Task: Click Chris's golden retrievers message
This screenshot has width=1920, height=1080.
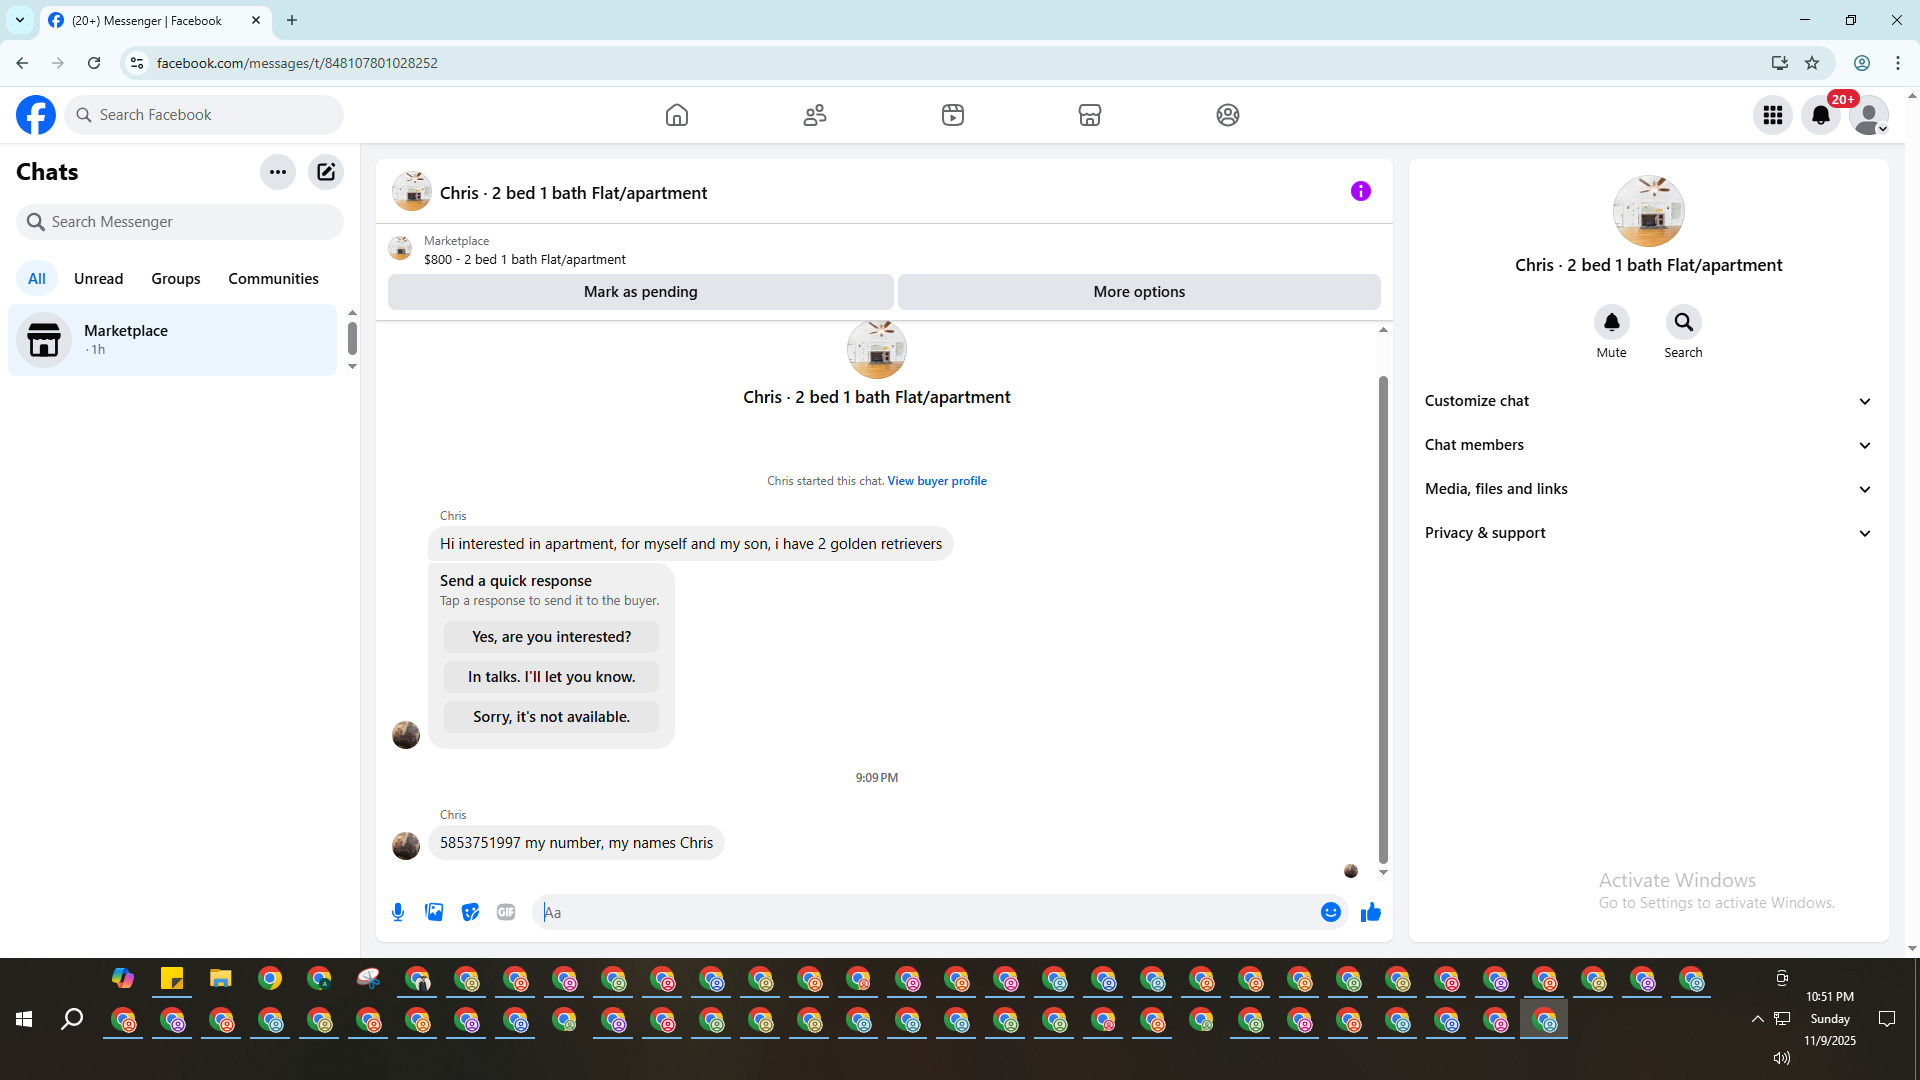Action: [691, 544]
